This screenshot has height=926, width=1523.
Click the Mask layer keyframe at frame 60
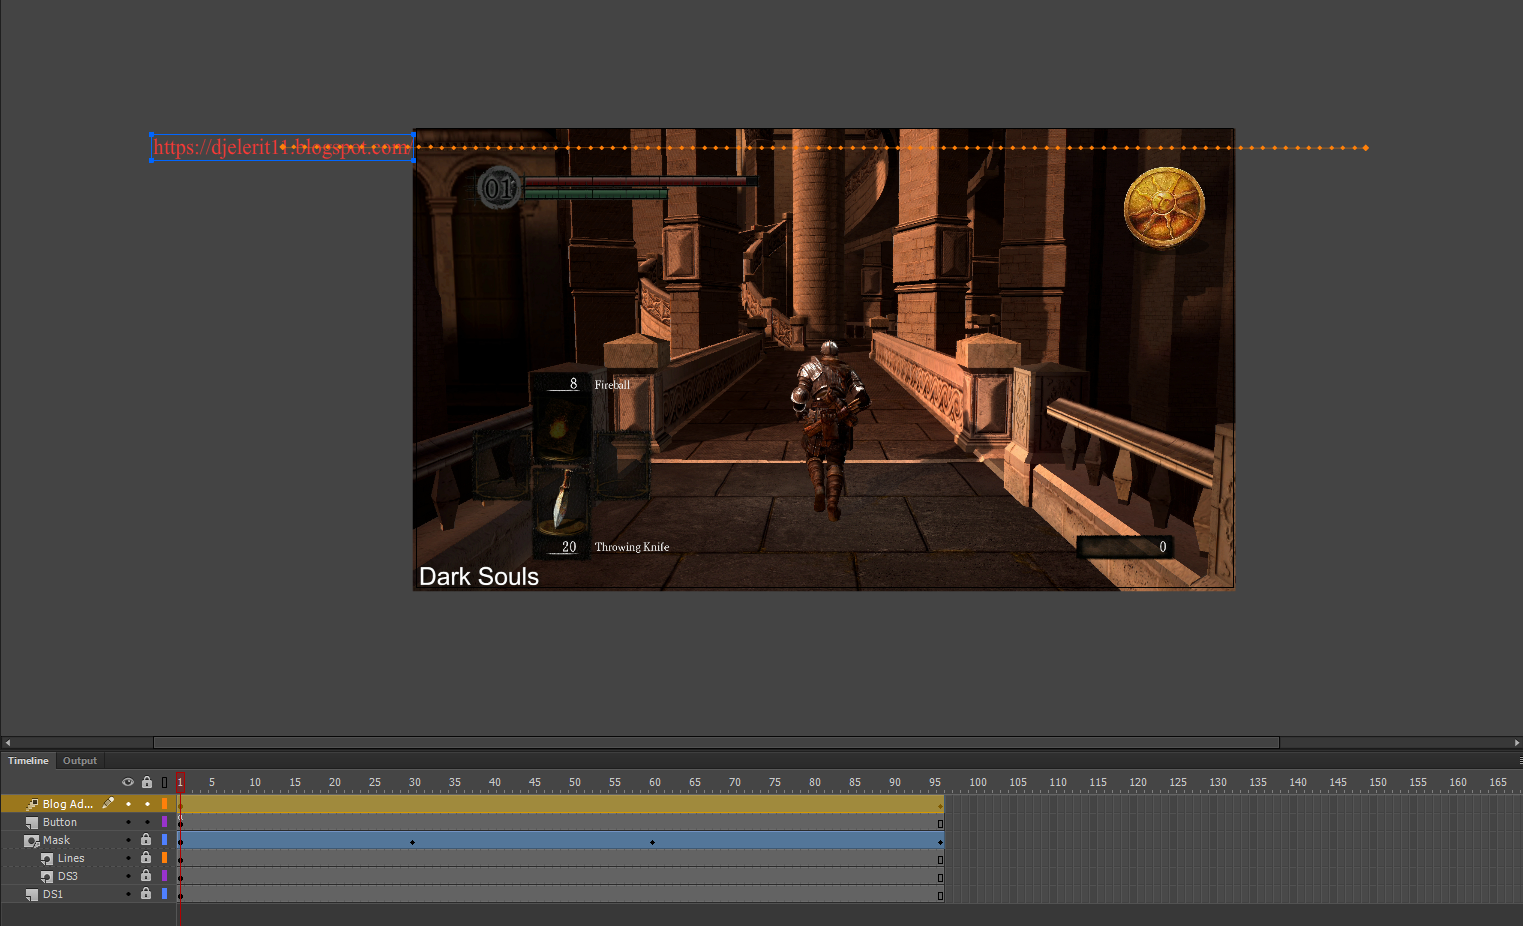click(x=653, y=842)
